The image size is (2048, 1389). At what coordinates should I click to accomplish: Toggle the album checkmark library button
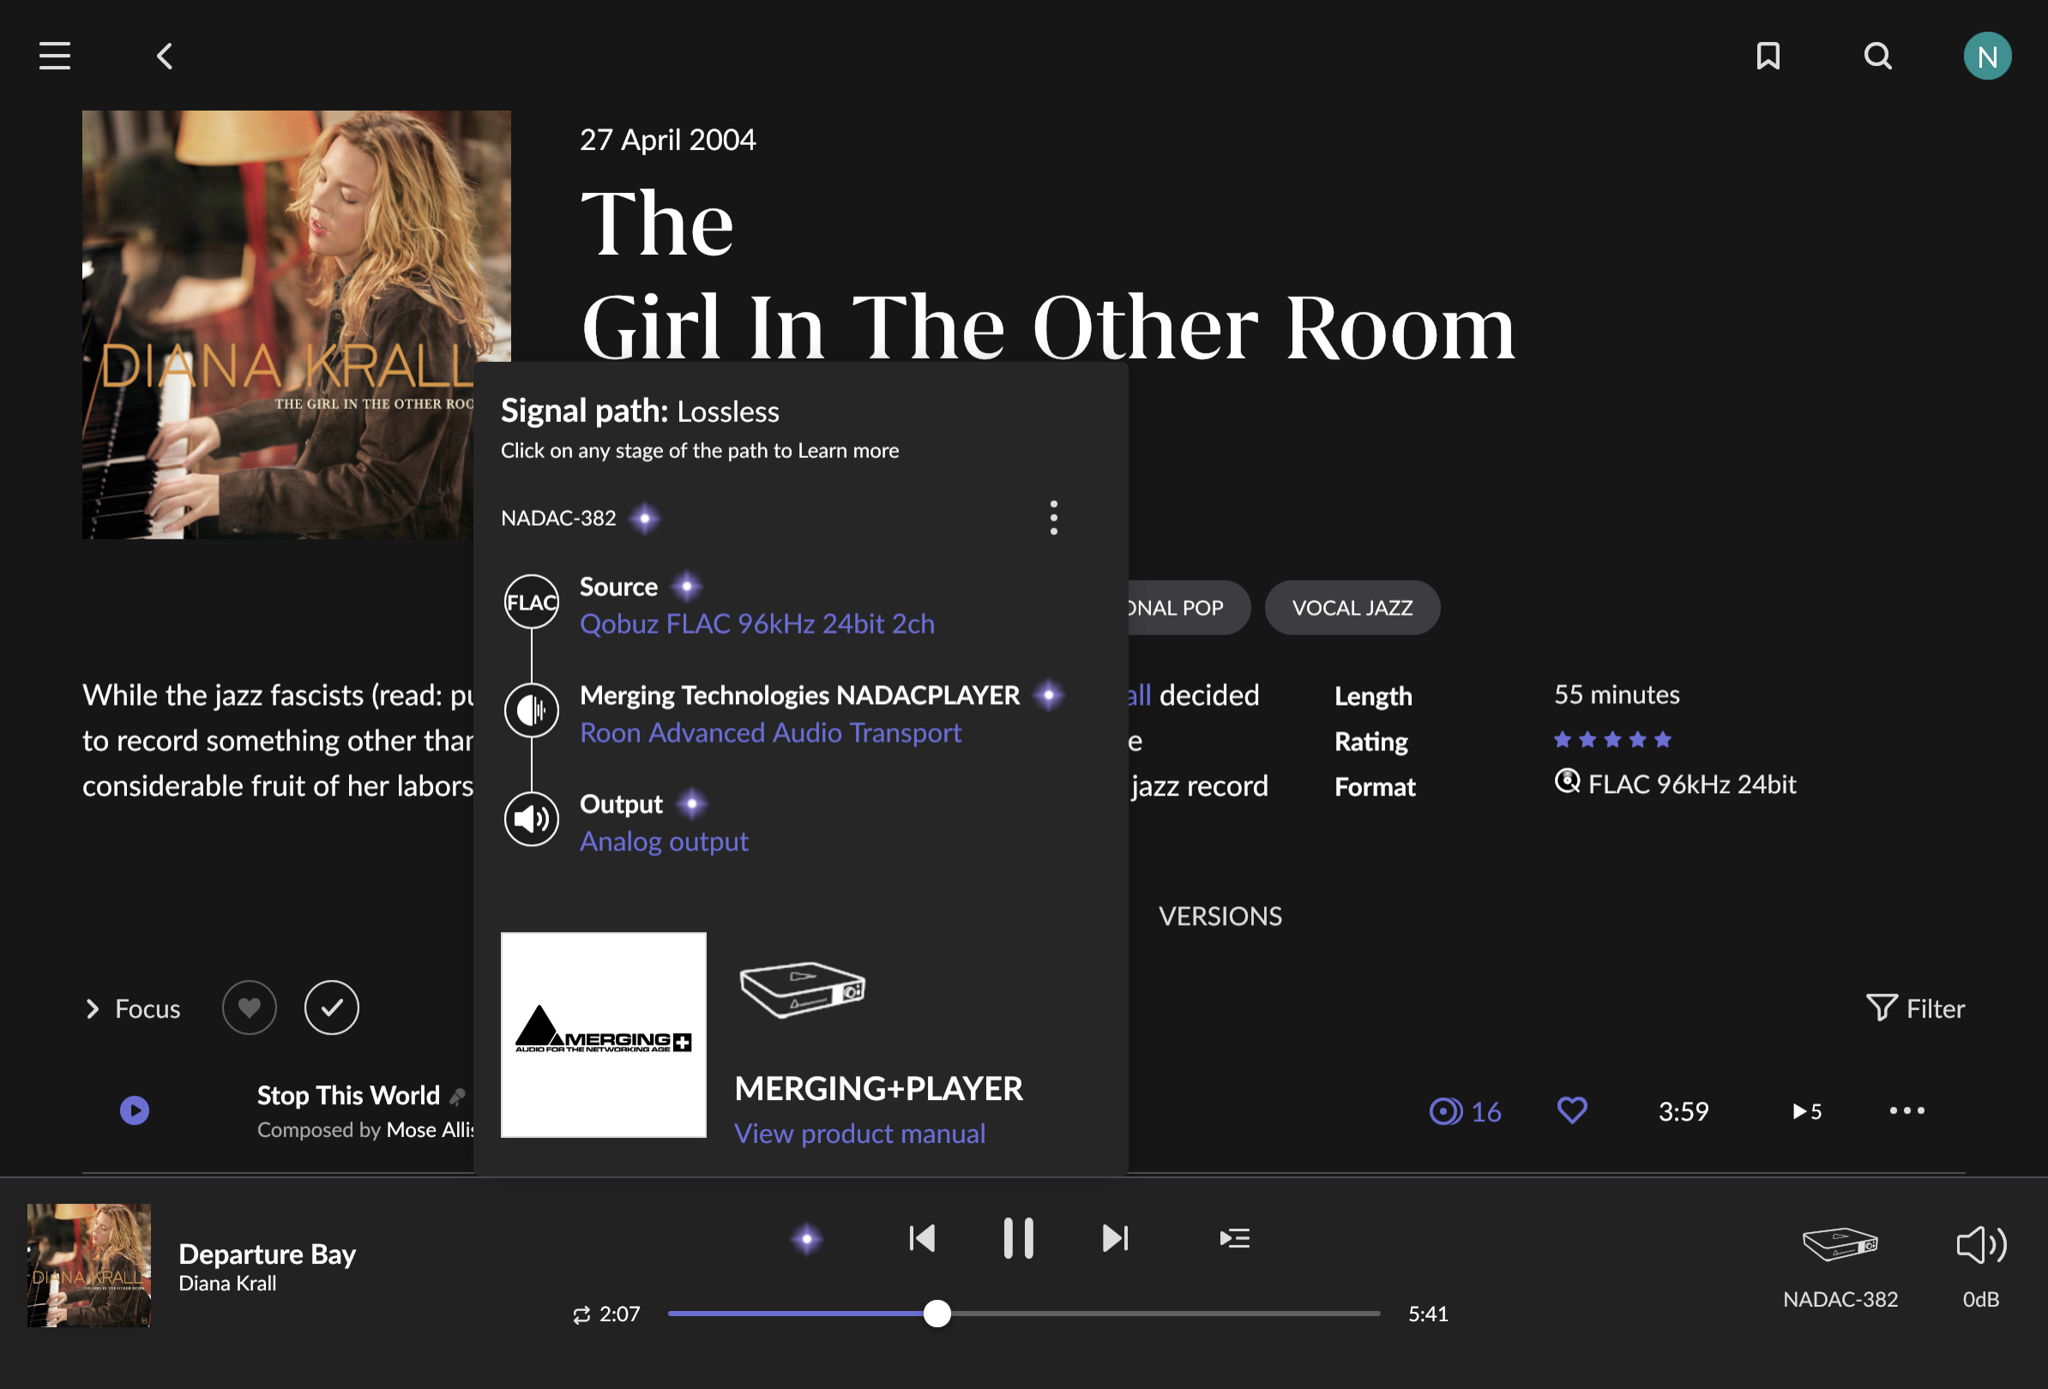tap(332, 1008)
